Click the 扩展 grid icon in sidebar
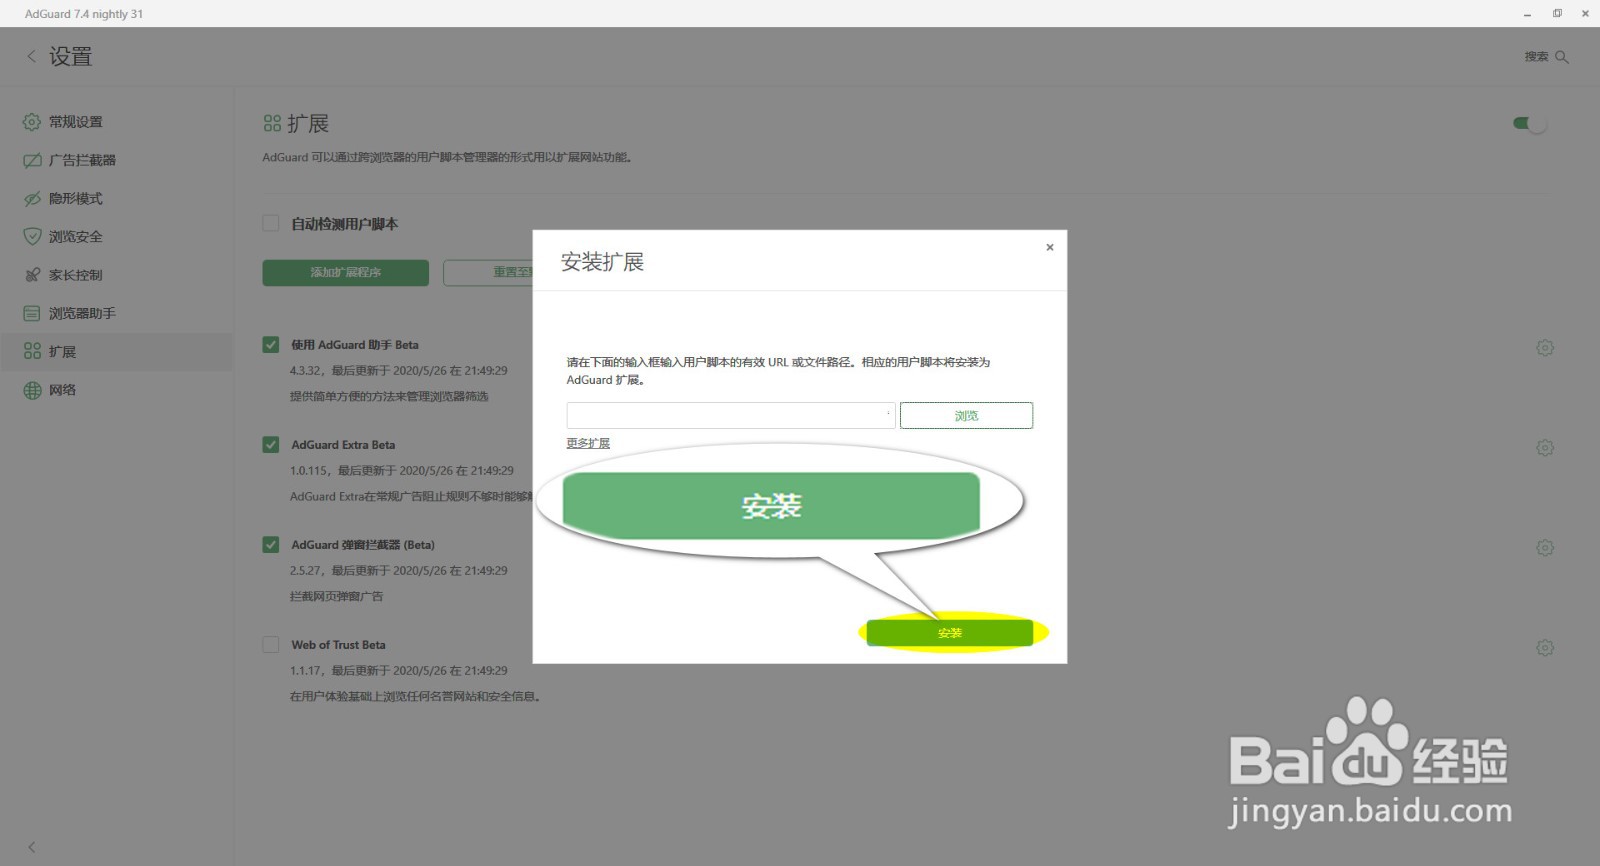 (32, 352)
